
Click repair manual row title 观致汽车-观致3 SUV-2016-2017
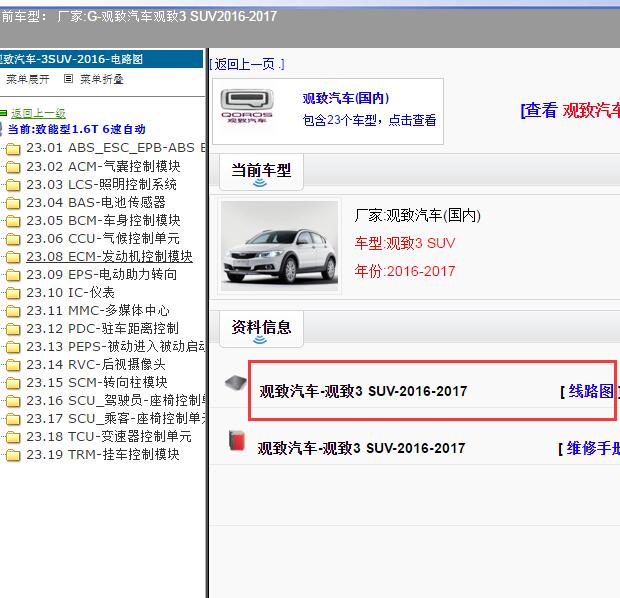click(361, 448)
